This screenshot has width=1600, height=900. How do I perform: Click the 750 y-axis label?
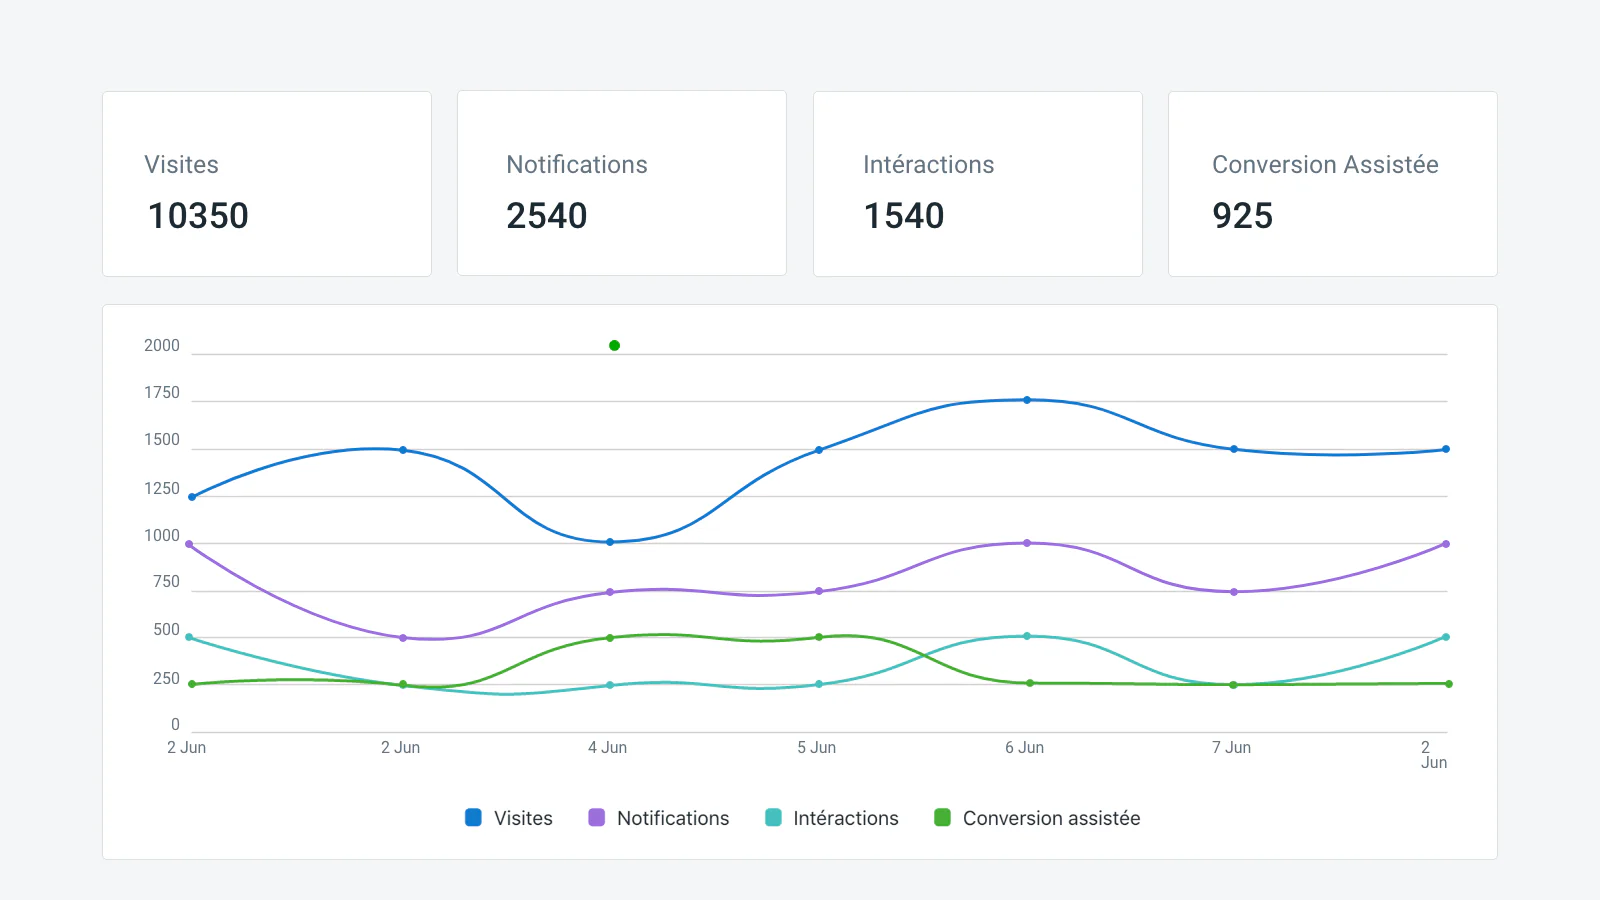166,582
